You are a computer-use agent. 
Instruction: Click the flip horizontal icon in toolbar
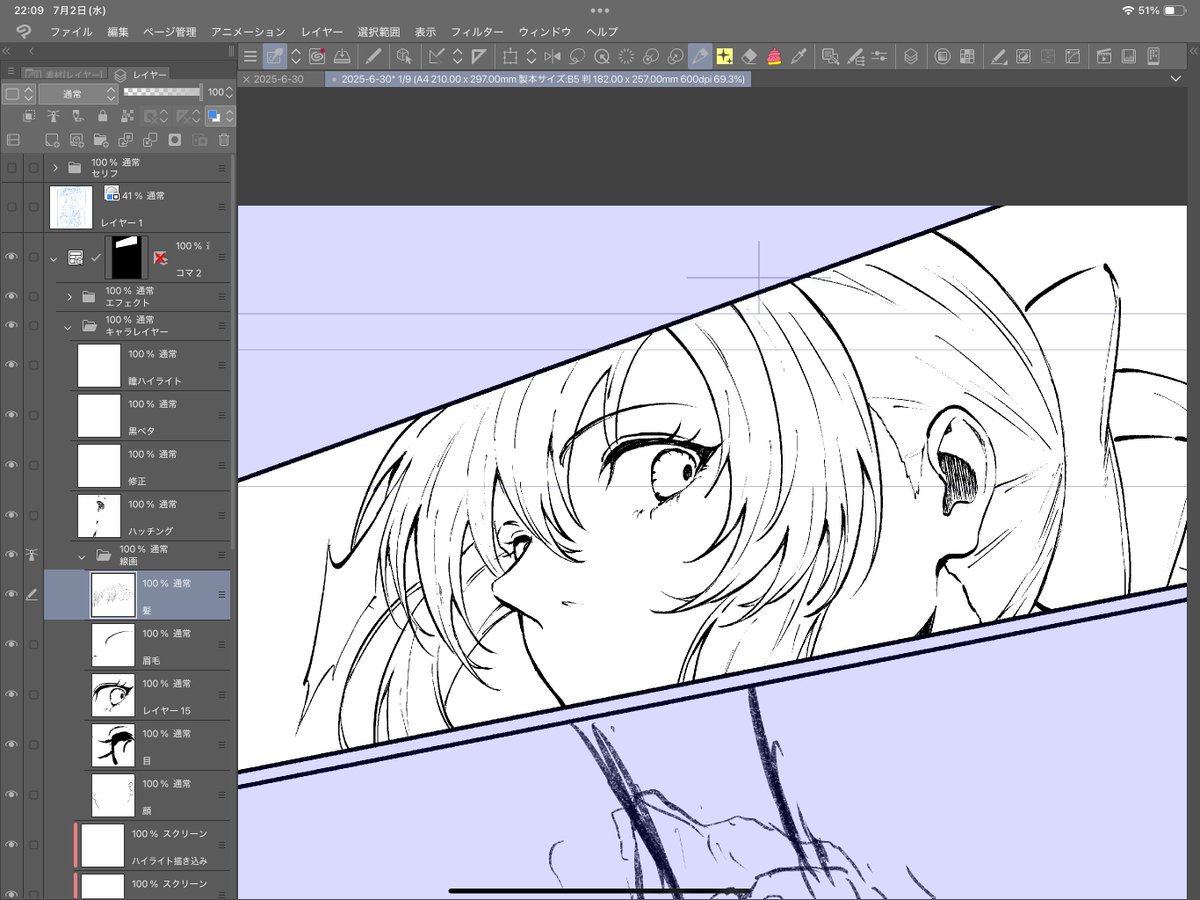tap(552, 57)
